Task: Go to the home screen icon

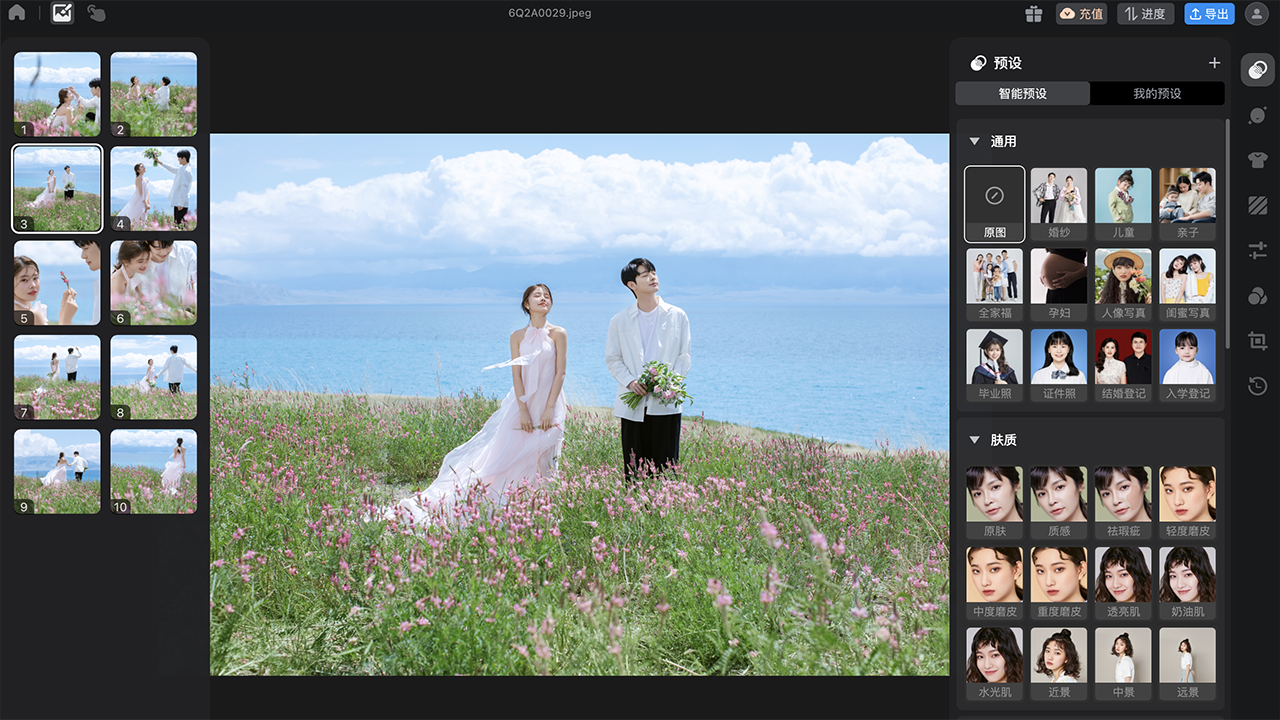Action: (17, 13)
